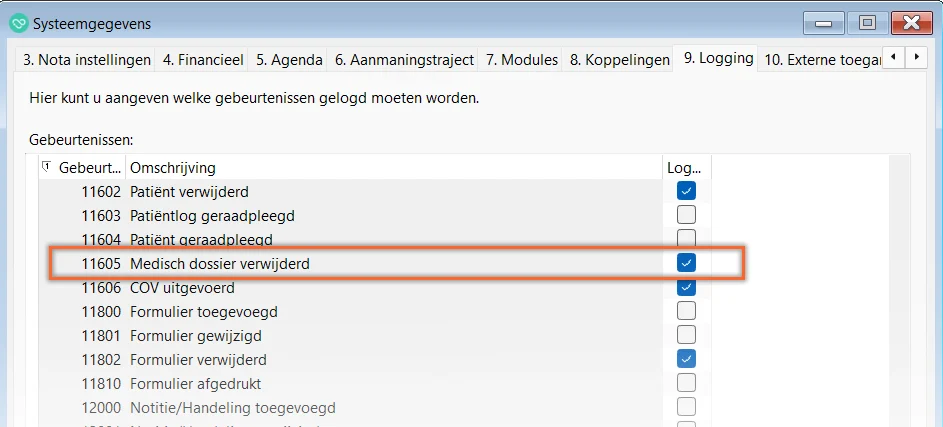Check the Formulier gewijzigd log box

click(x=686, y=335)
